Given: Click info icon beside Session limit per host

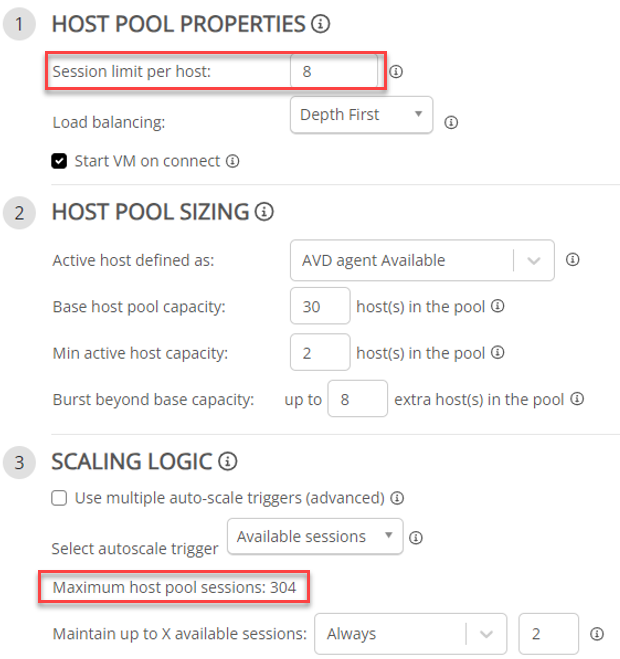Looking at the screenshot, I should (x=396, y=71).
